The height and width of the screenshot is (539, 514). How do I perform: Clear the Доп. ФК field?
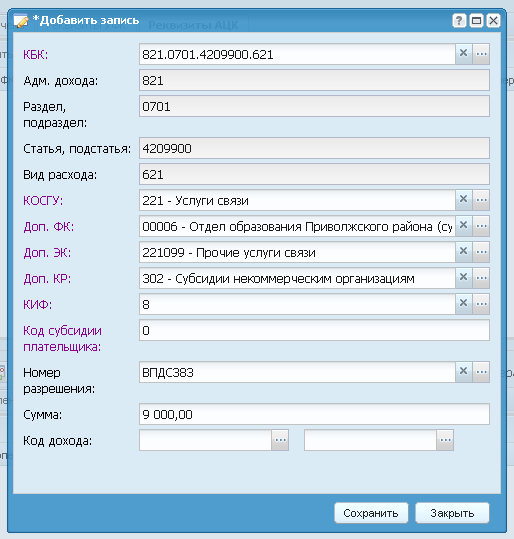tap(463, 226)
